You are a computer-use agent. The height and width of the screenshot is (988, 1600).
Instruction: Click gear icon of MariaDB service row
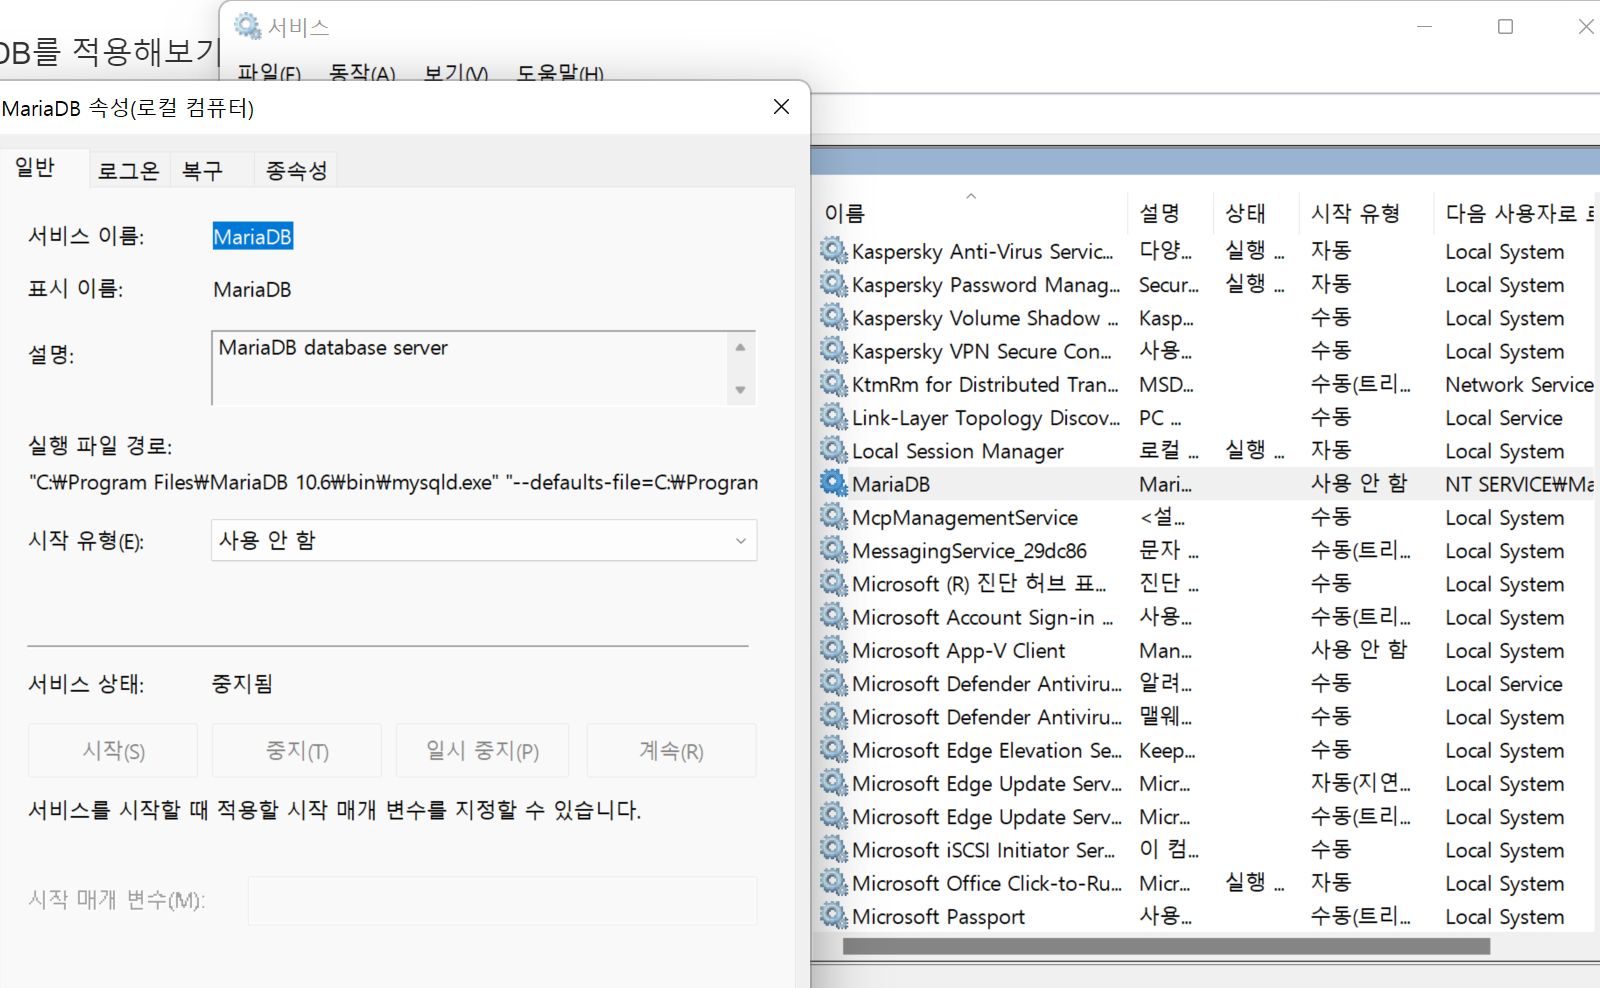834,483
